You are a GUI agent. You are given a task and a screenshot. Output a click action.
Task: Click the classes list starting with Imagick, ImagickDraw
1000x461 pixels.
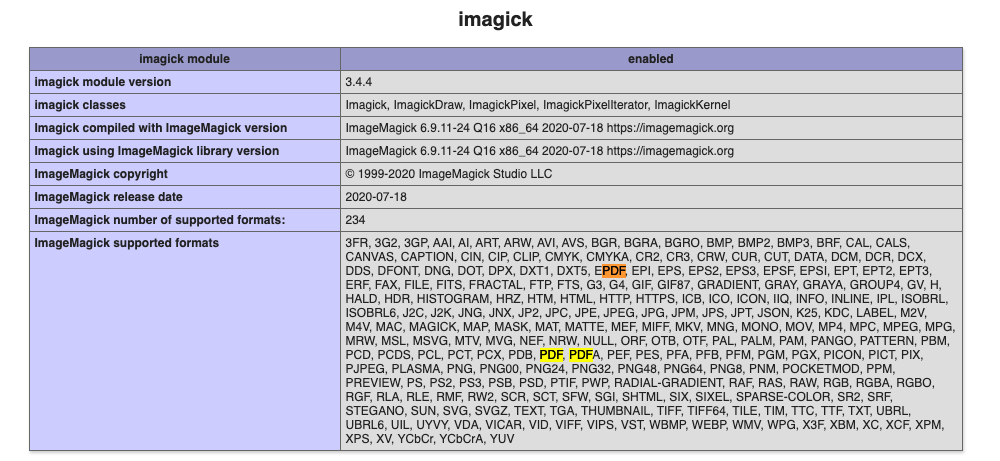point(538,105)
